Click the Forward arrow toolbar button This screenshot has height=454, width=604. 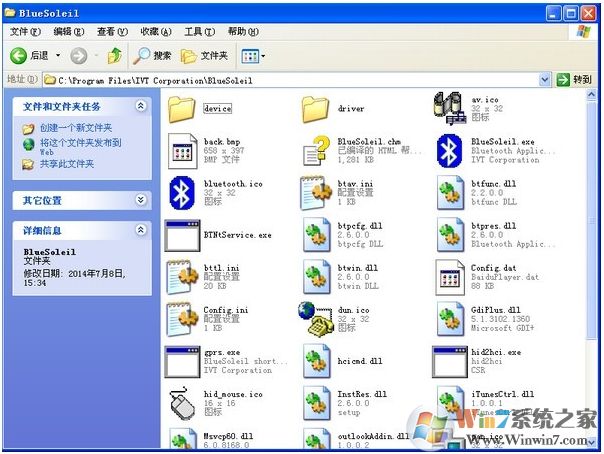pyautogui.click(x=79, y=56)
